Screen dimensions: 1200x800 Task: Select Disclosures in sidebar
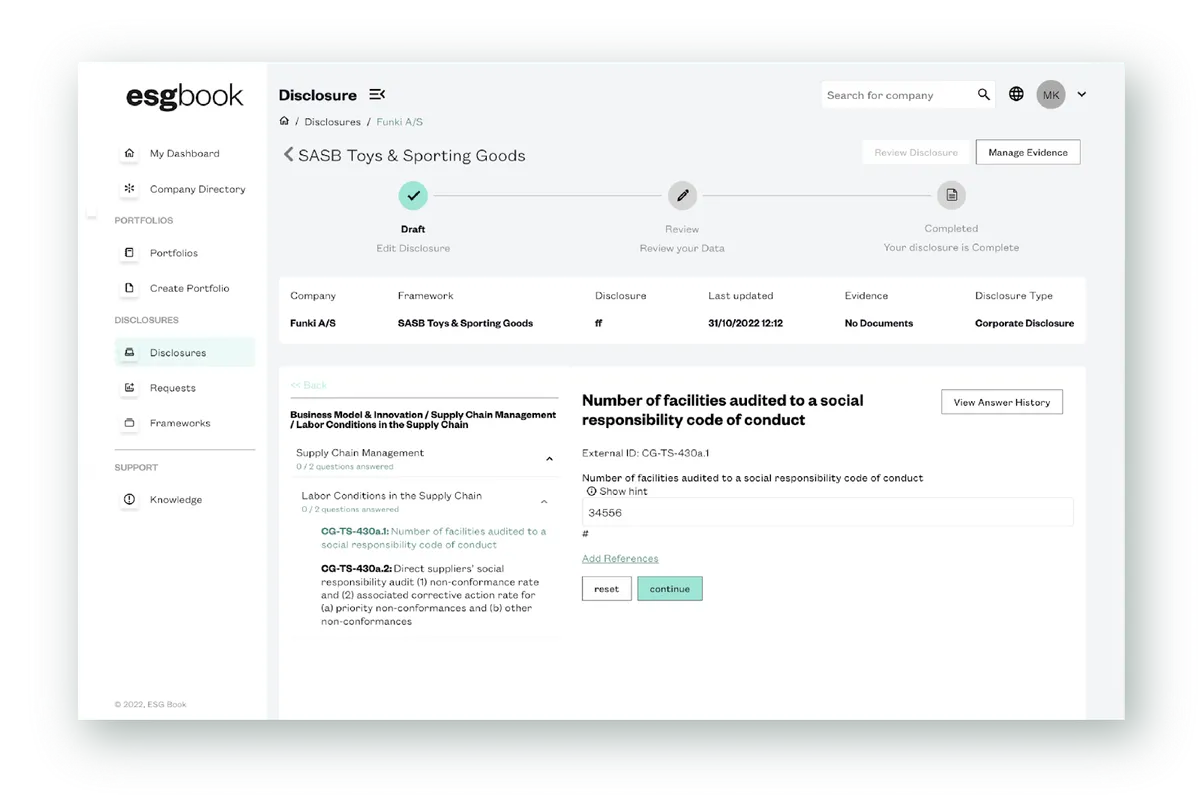click(185, 352)
